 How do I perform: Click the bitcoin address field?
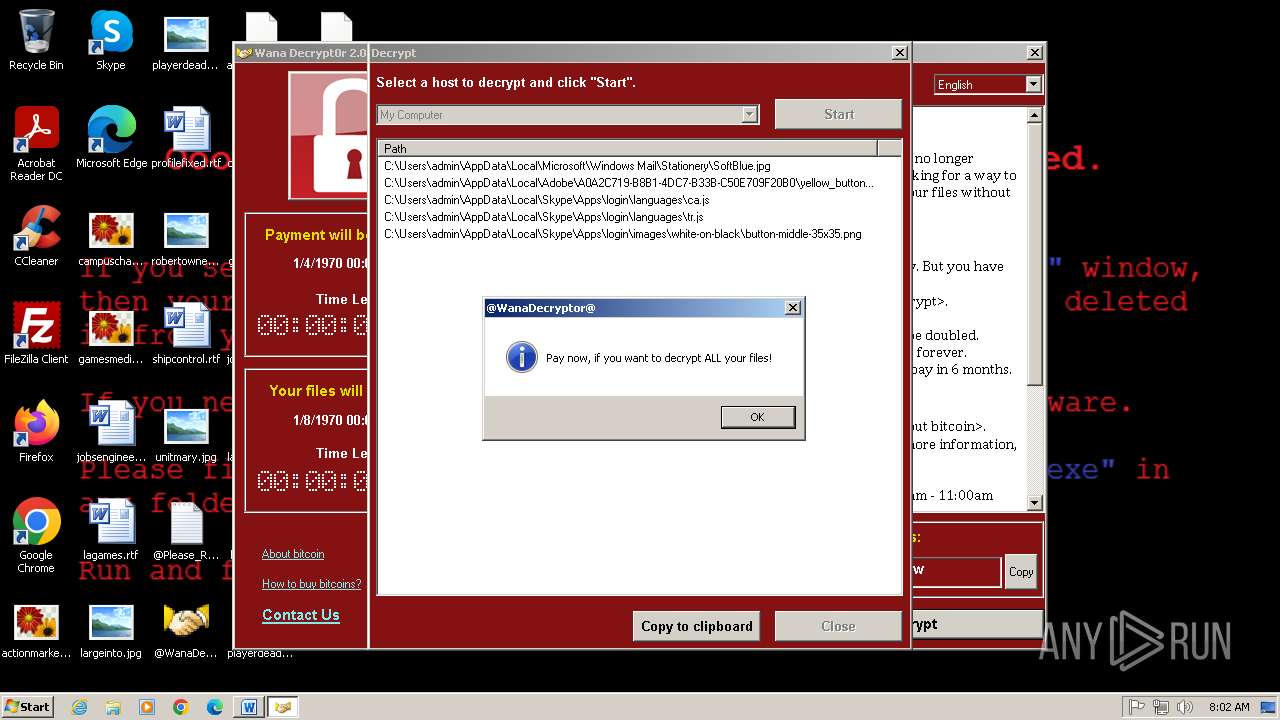pos(955,571)
